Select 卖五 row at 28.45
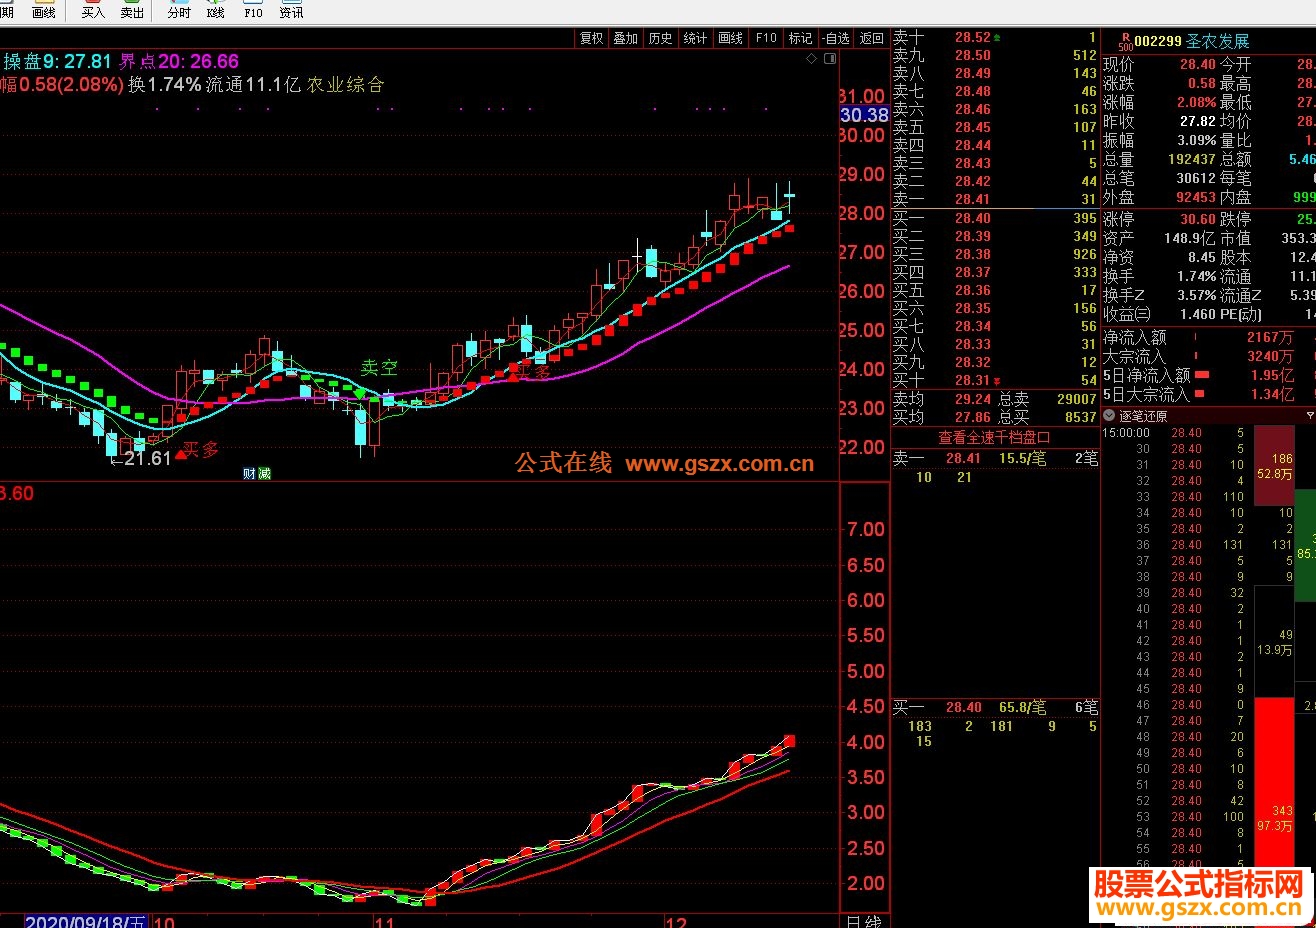 click(995, 127)
